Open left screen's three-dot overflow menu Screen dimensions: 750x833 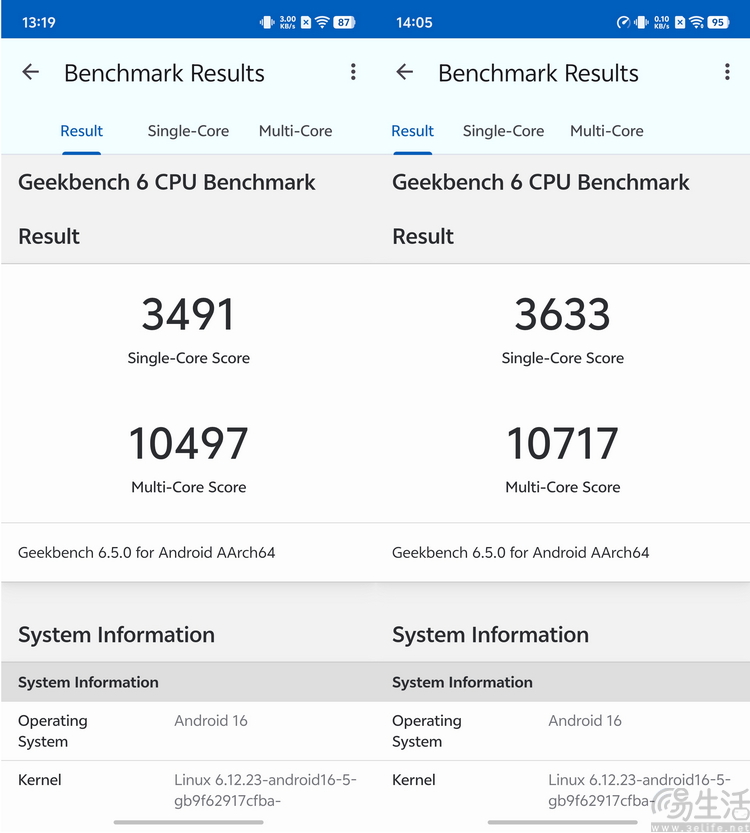pyautogui.click(x=353, y=72)
